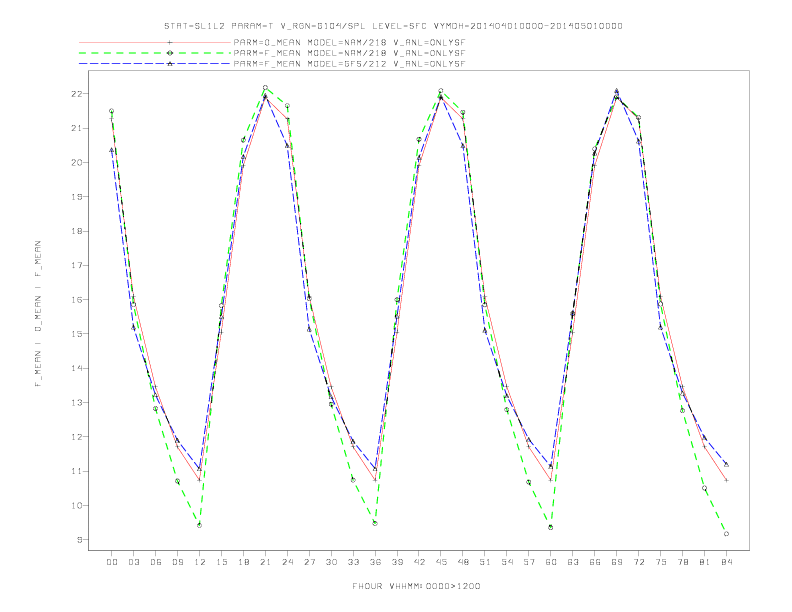Screen dimensions: 792x612
Task: Click y-axis tick value 21
Action: (x=77, y=128)
